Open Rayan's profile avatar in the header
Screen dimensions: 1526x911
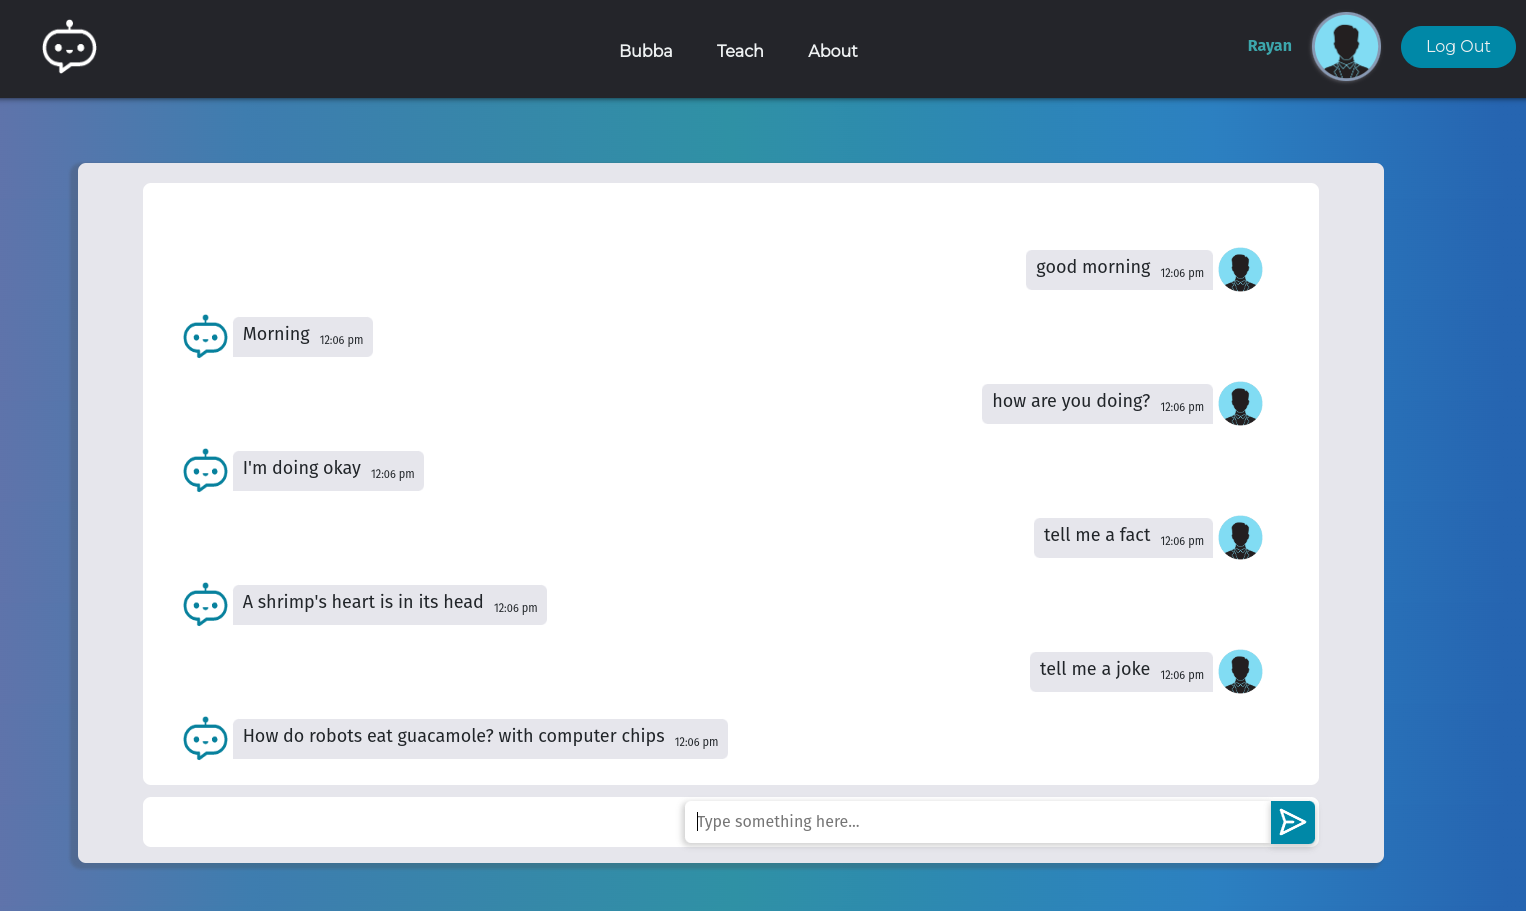pos(1345,46)
